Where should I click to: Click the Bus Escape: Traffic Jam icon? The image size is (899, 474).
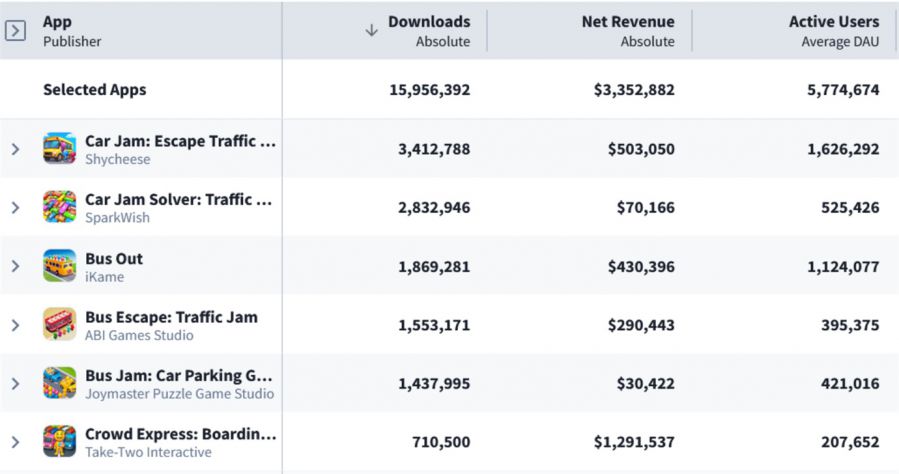point(60,324)
